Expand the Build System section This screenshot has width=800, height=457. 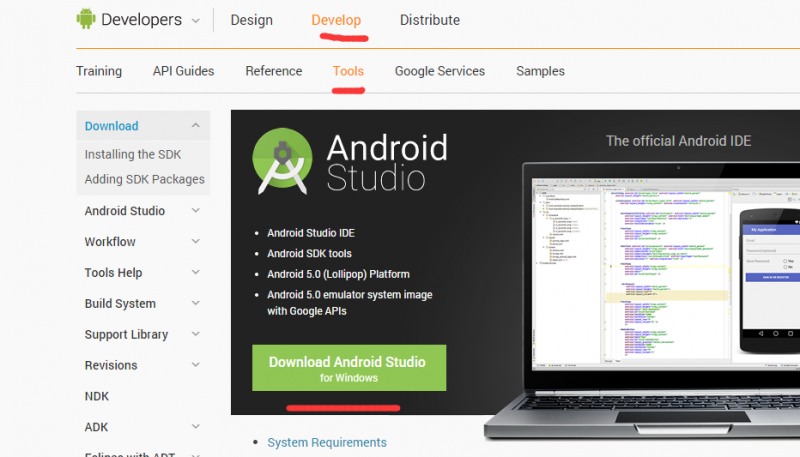196,304
